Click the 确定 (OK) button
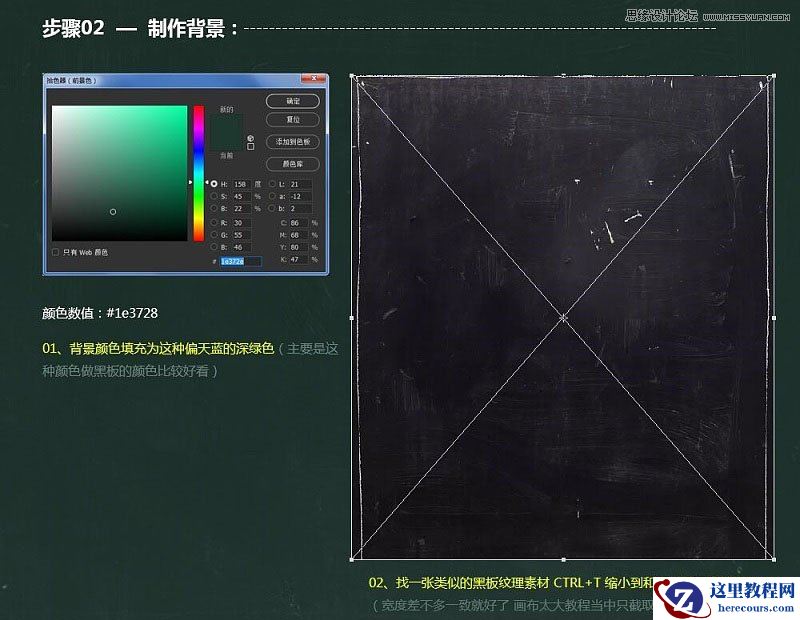Viewport: 800px width, 620px height. pyautogui.click(x=292, y=99)
